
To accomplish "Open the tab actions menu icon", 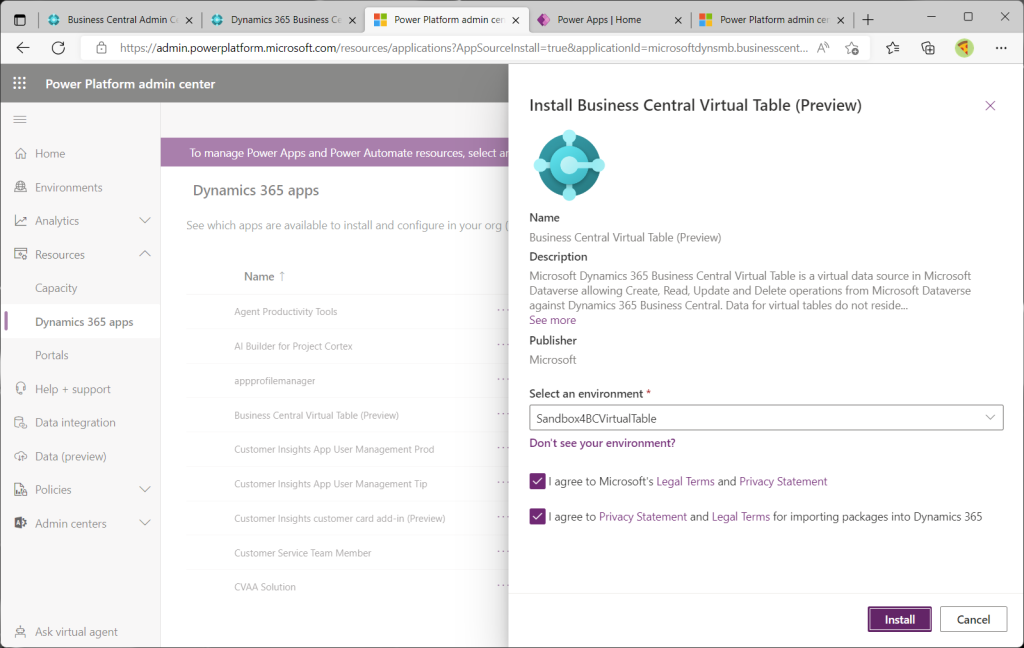I will [20, 20].
